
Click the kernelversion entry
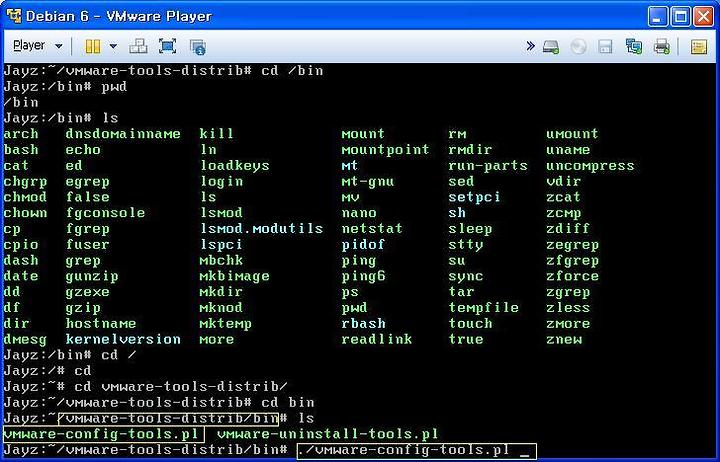[x=123, y=339]
